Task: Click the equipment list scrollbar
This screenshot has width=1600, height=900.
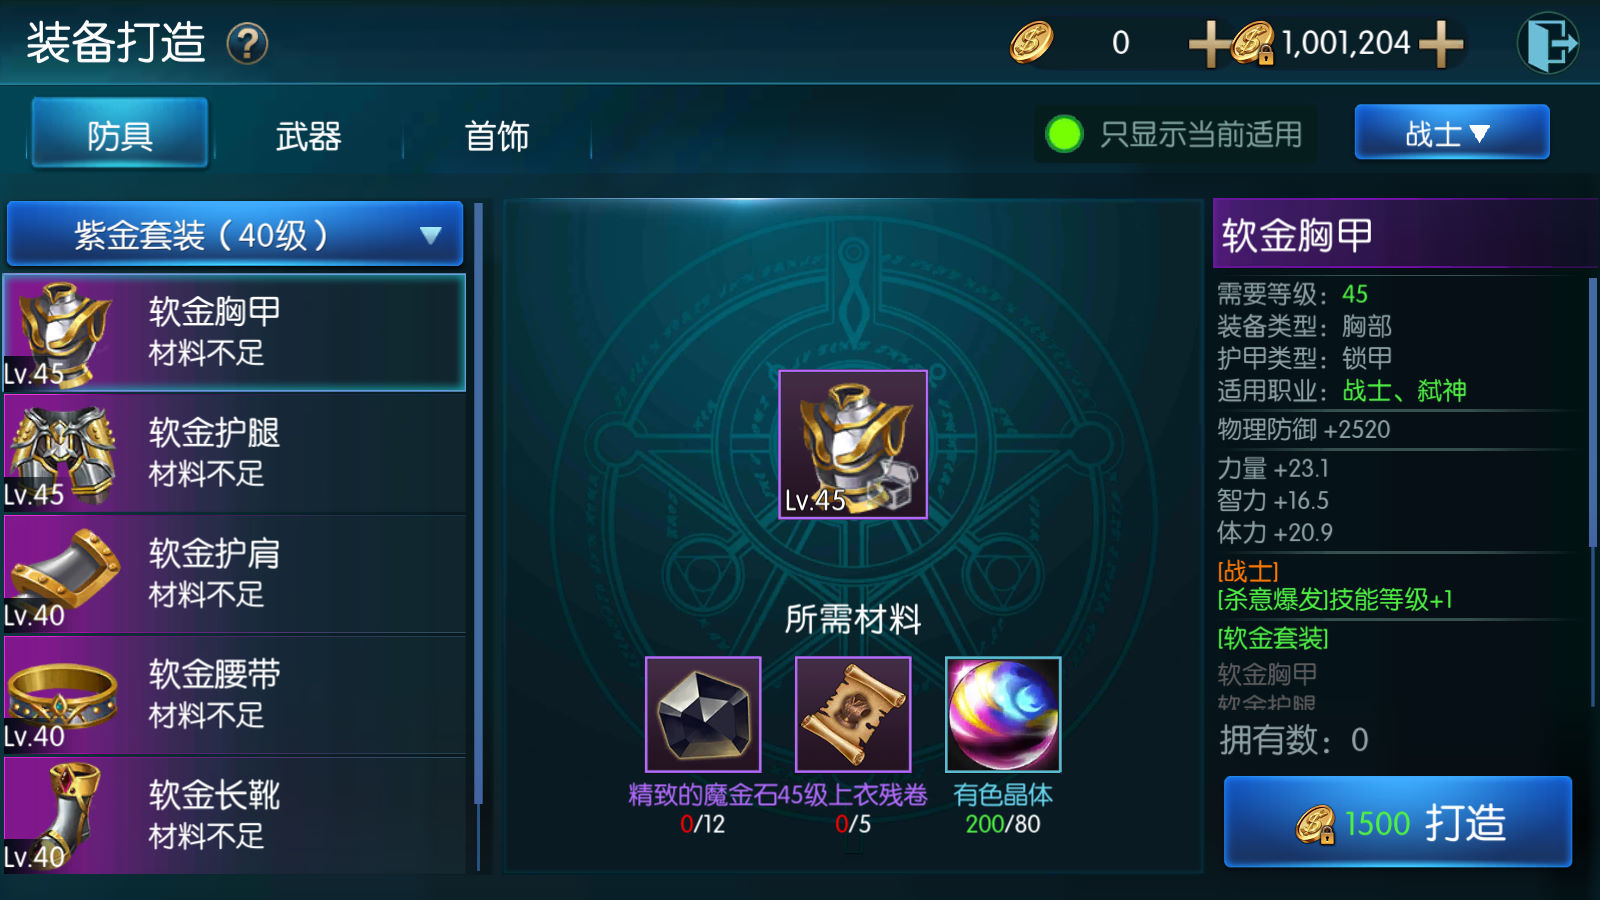Action: click(x=479, y=505)
